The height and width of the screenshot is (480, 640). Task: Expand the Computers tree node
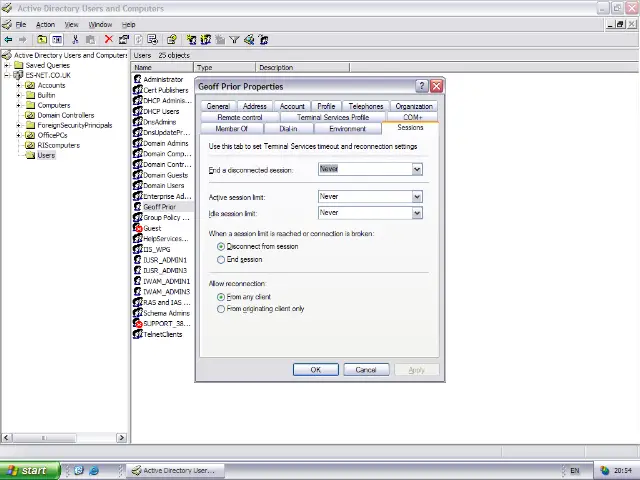coord(18,105)
